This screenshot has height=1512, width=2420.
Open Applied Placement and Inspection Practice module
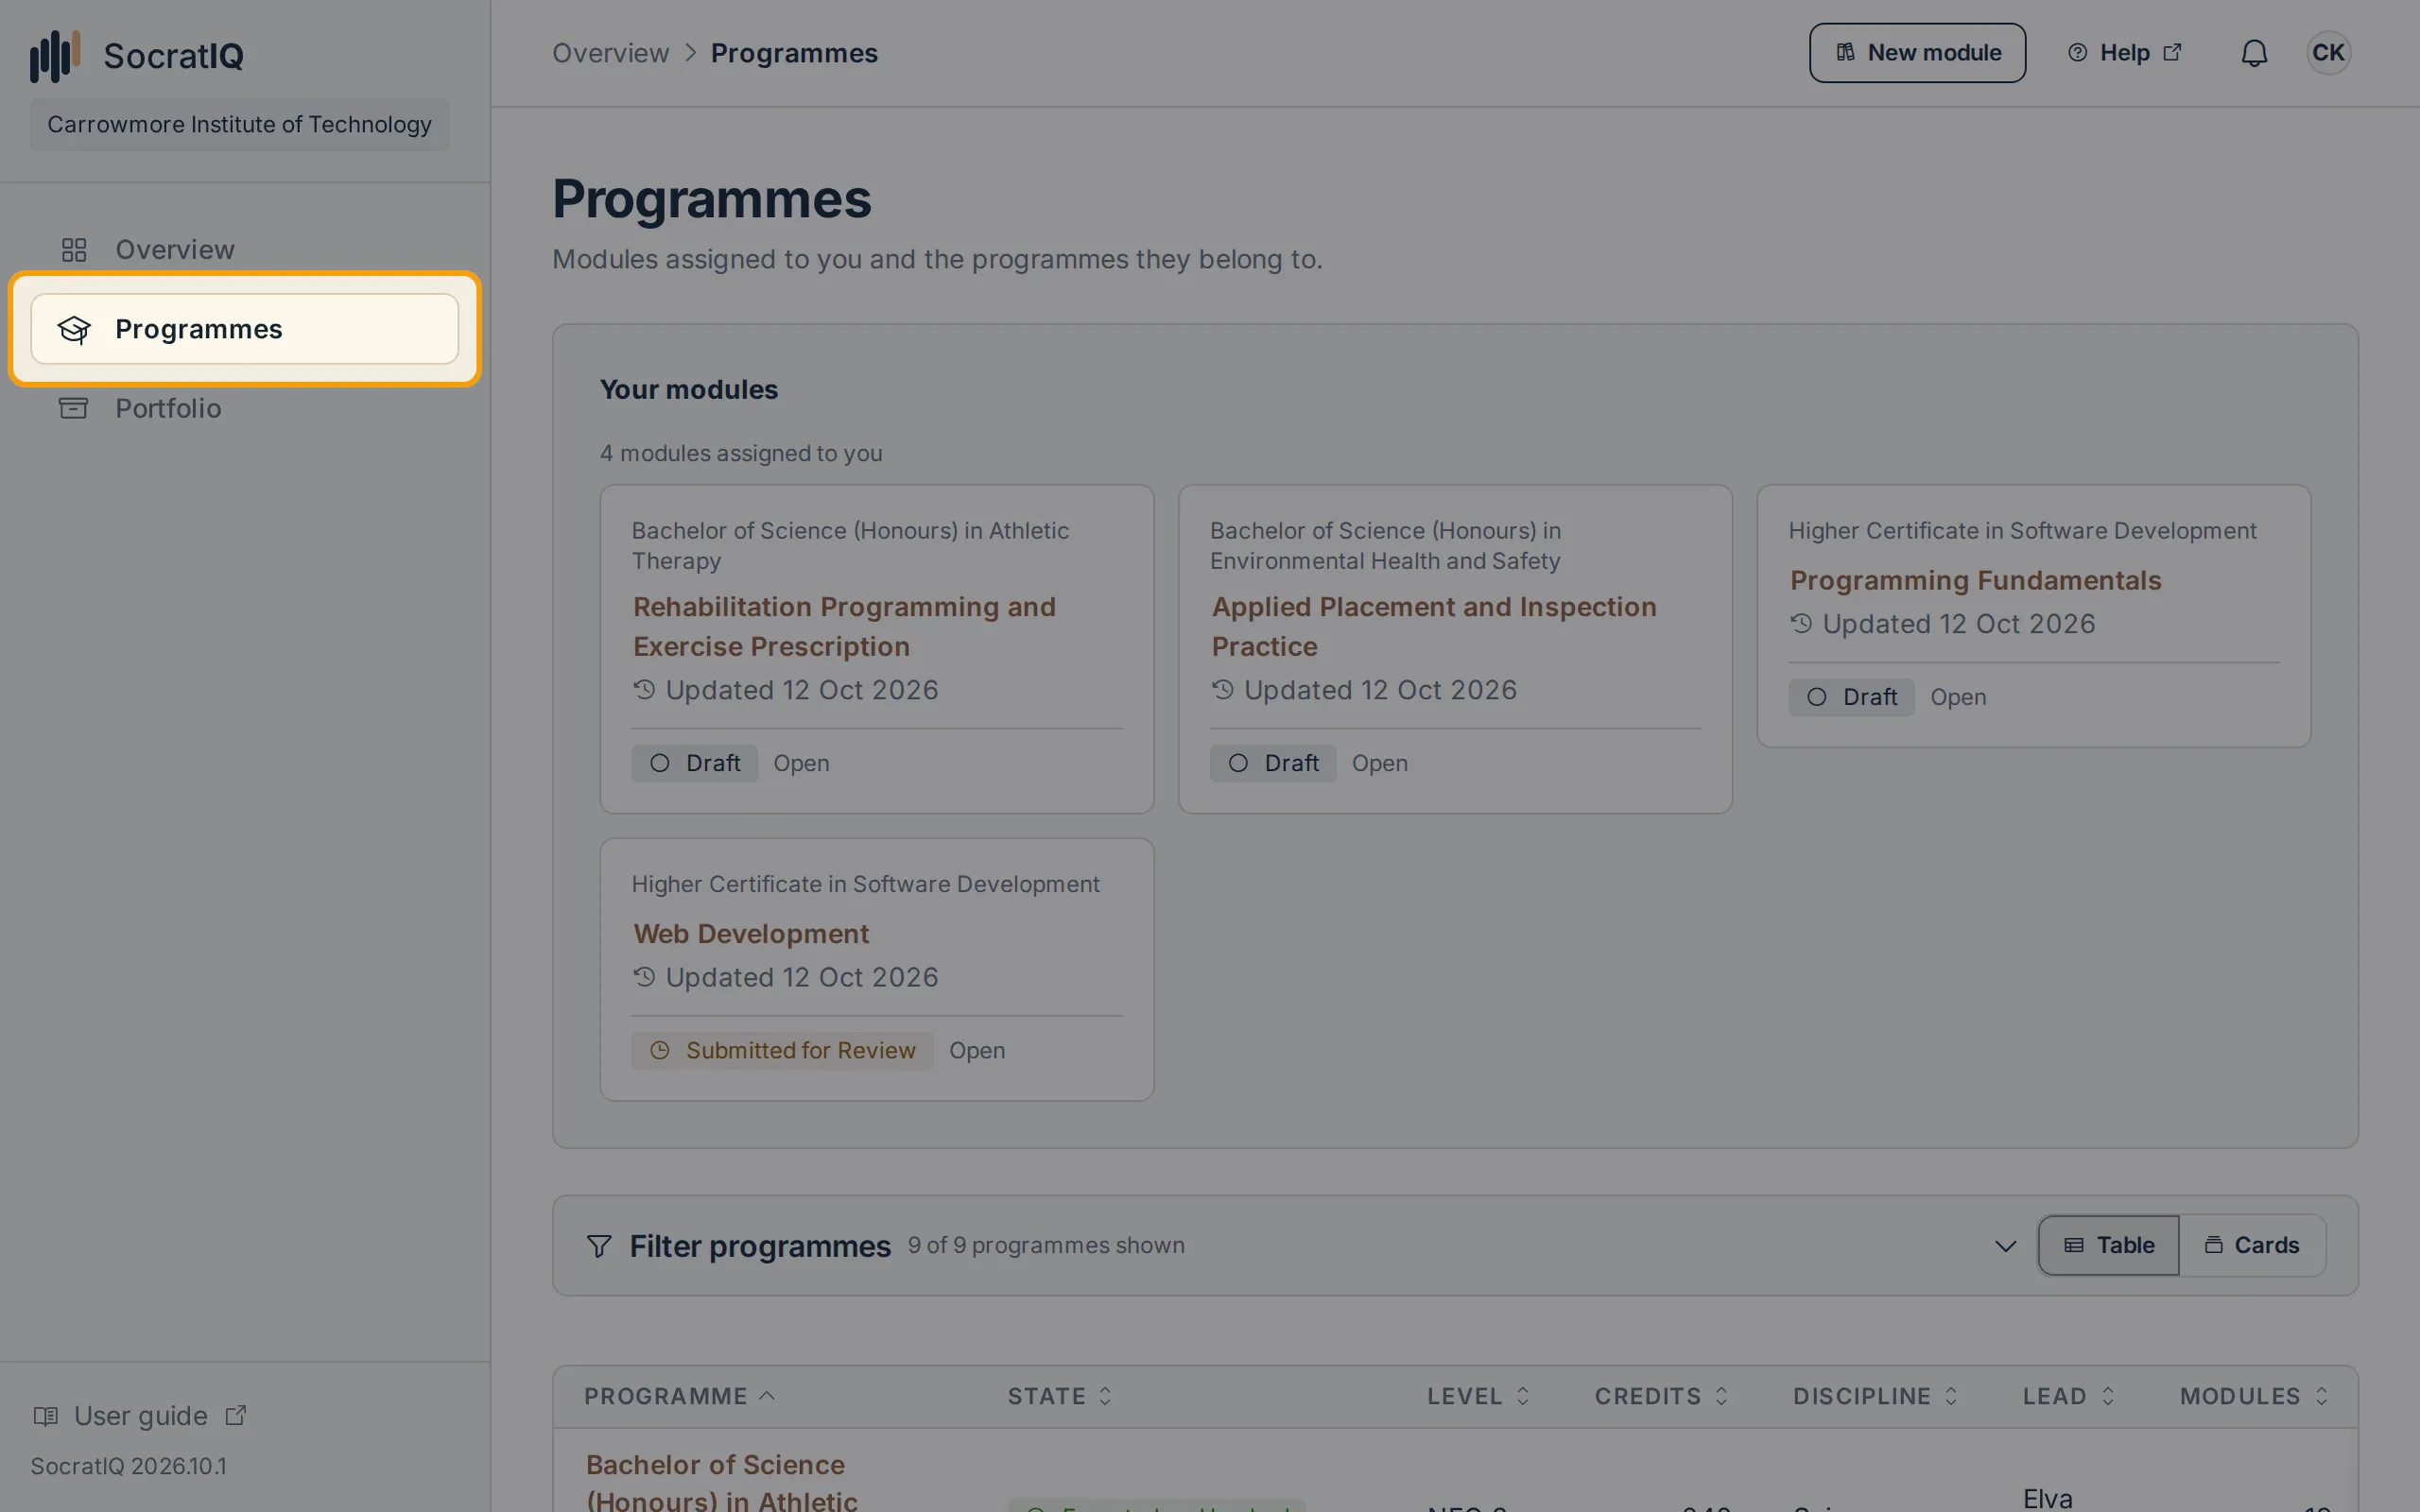click(1434, 626)
